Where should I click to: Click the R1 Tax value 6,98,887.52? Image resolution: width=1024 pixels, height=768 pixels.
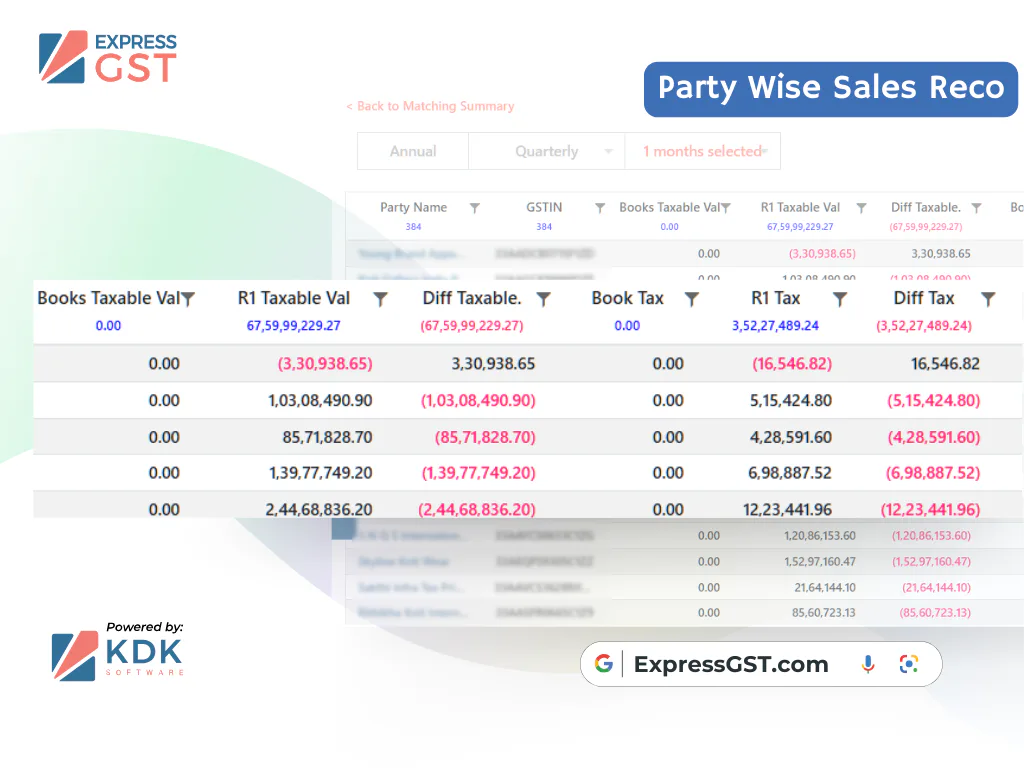coord(790,473)
